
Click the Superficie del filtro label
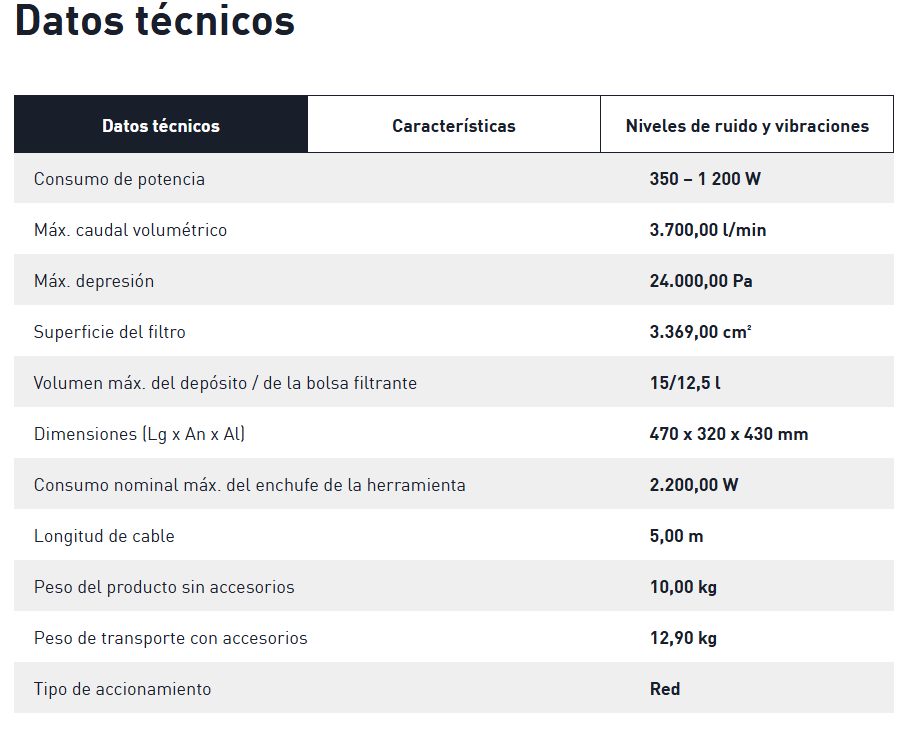pyautogui.click(x=110, y=332)
